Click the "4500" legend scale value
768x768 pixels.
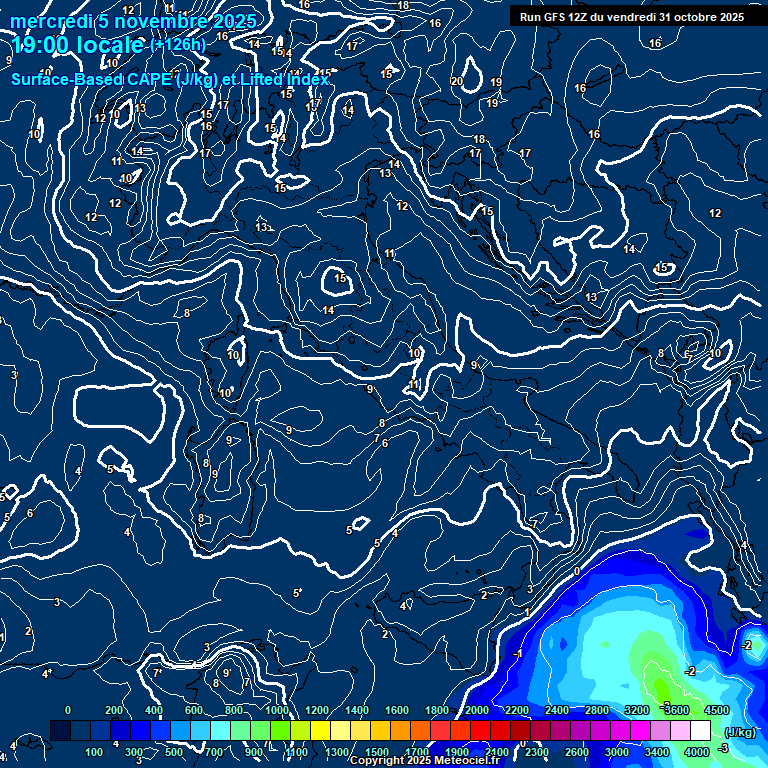click(x=716, y=710)
